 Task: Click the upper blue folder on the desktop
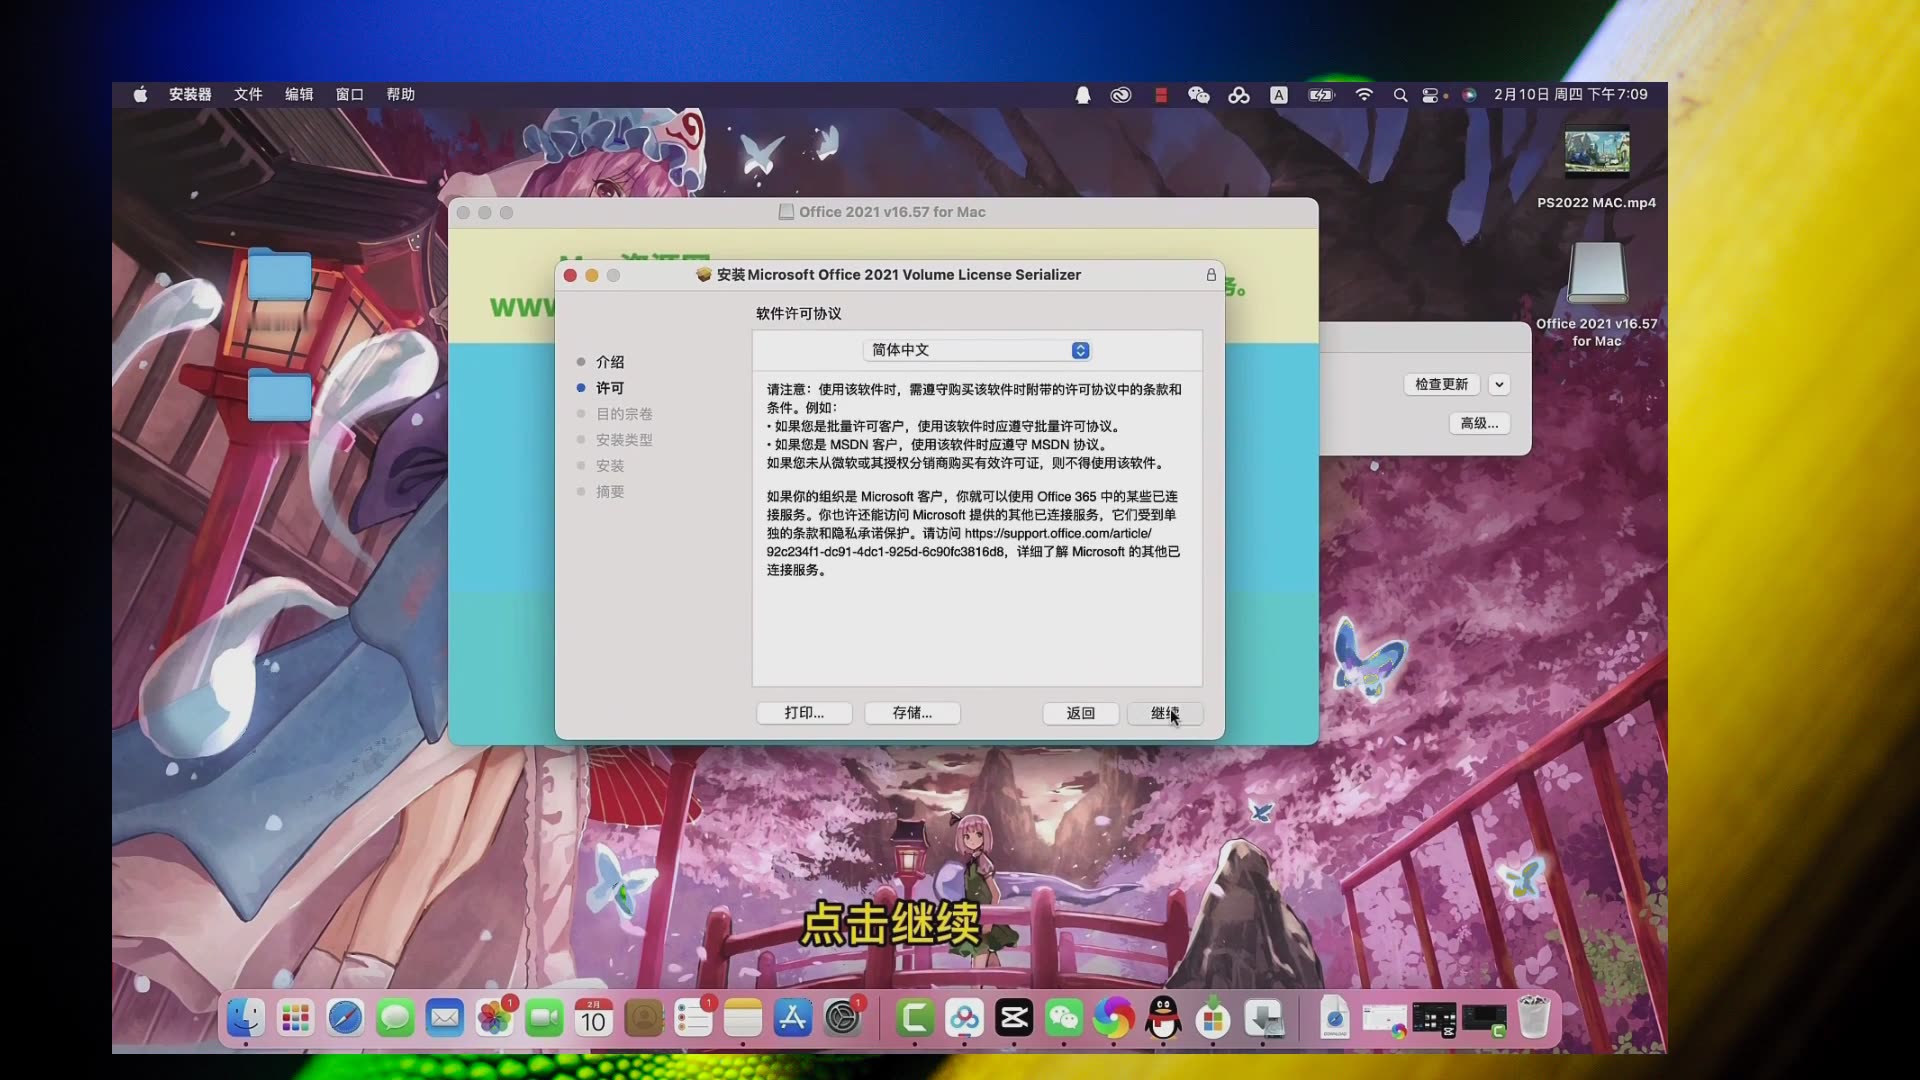pos(279,274)
